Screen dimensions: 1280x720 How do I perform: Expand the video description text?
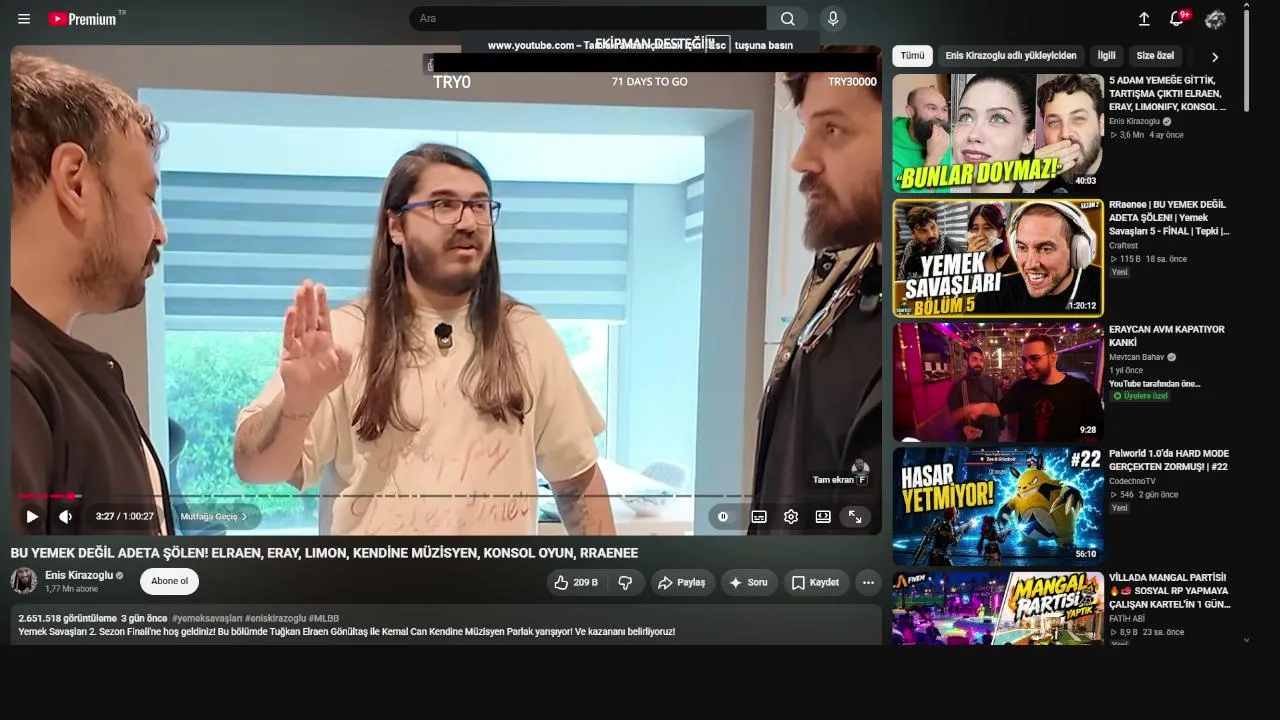(446, 625)
